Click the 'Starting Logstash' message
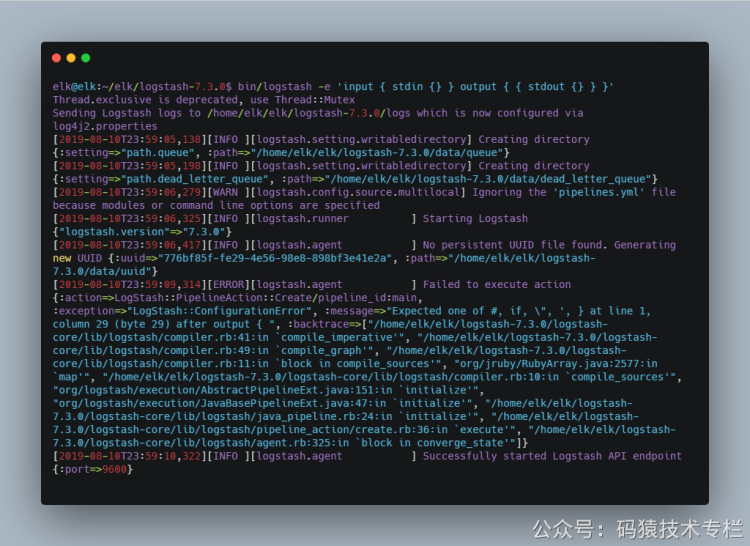Screen dimensions: 750x546 pos(475,218)
